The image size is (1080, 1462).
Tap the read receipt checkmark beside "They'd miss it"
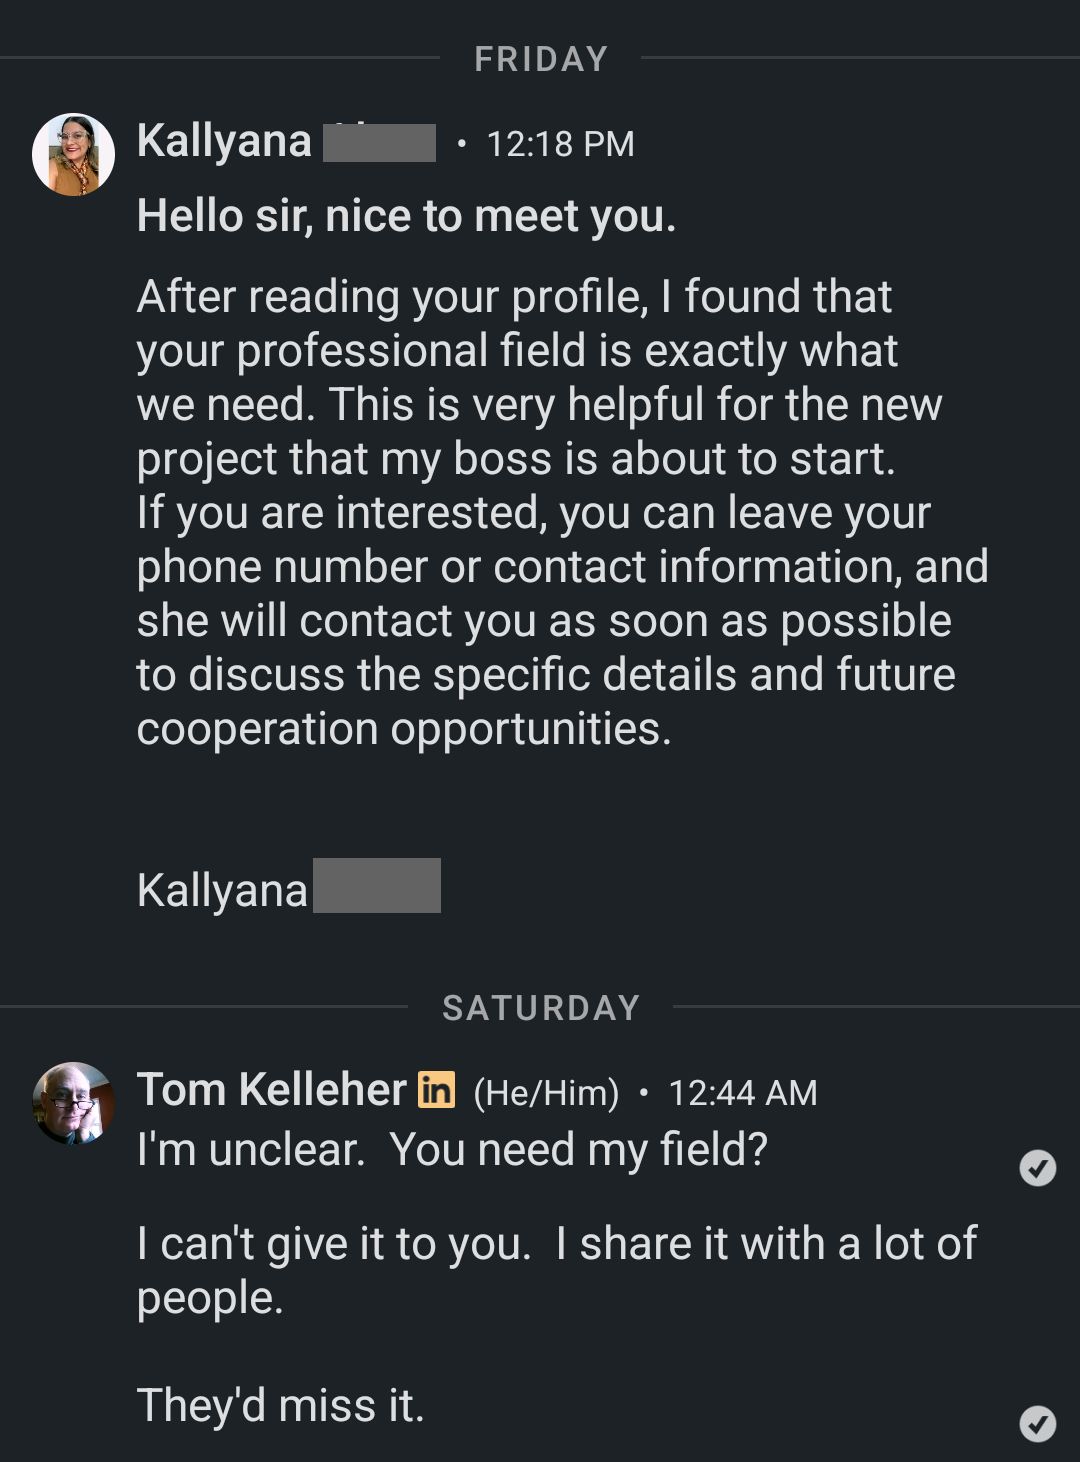(1037, 1423)
